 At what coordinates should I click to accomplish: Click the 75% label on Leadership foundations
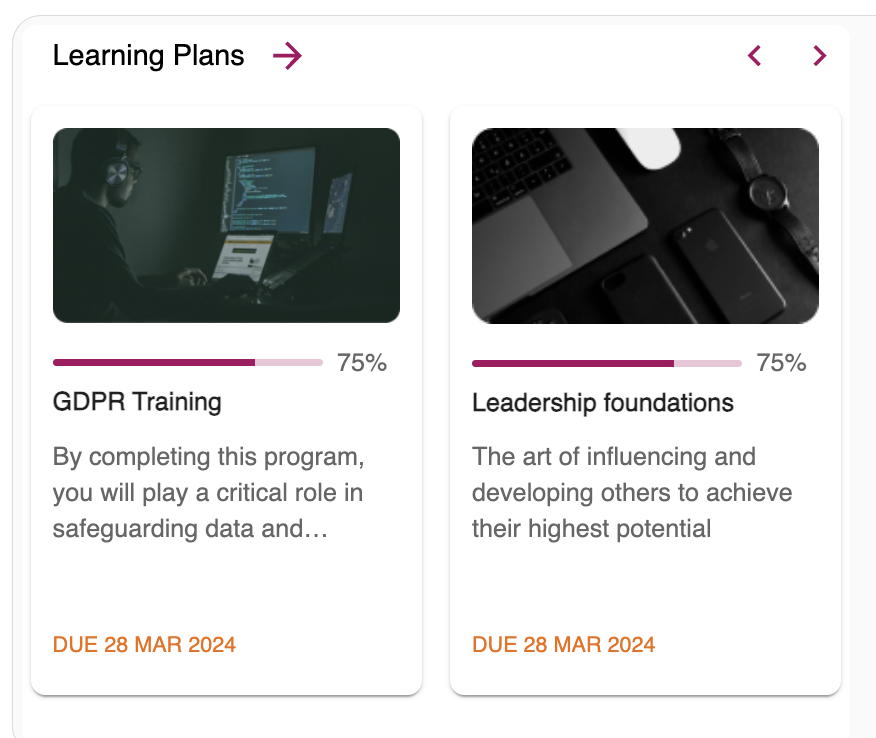[781, 363]
